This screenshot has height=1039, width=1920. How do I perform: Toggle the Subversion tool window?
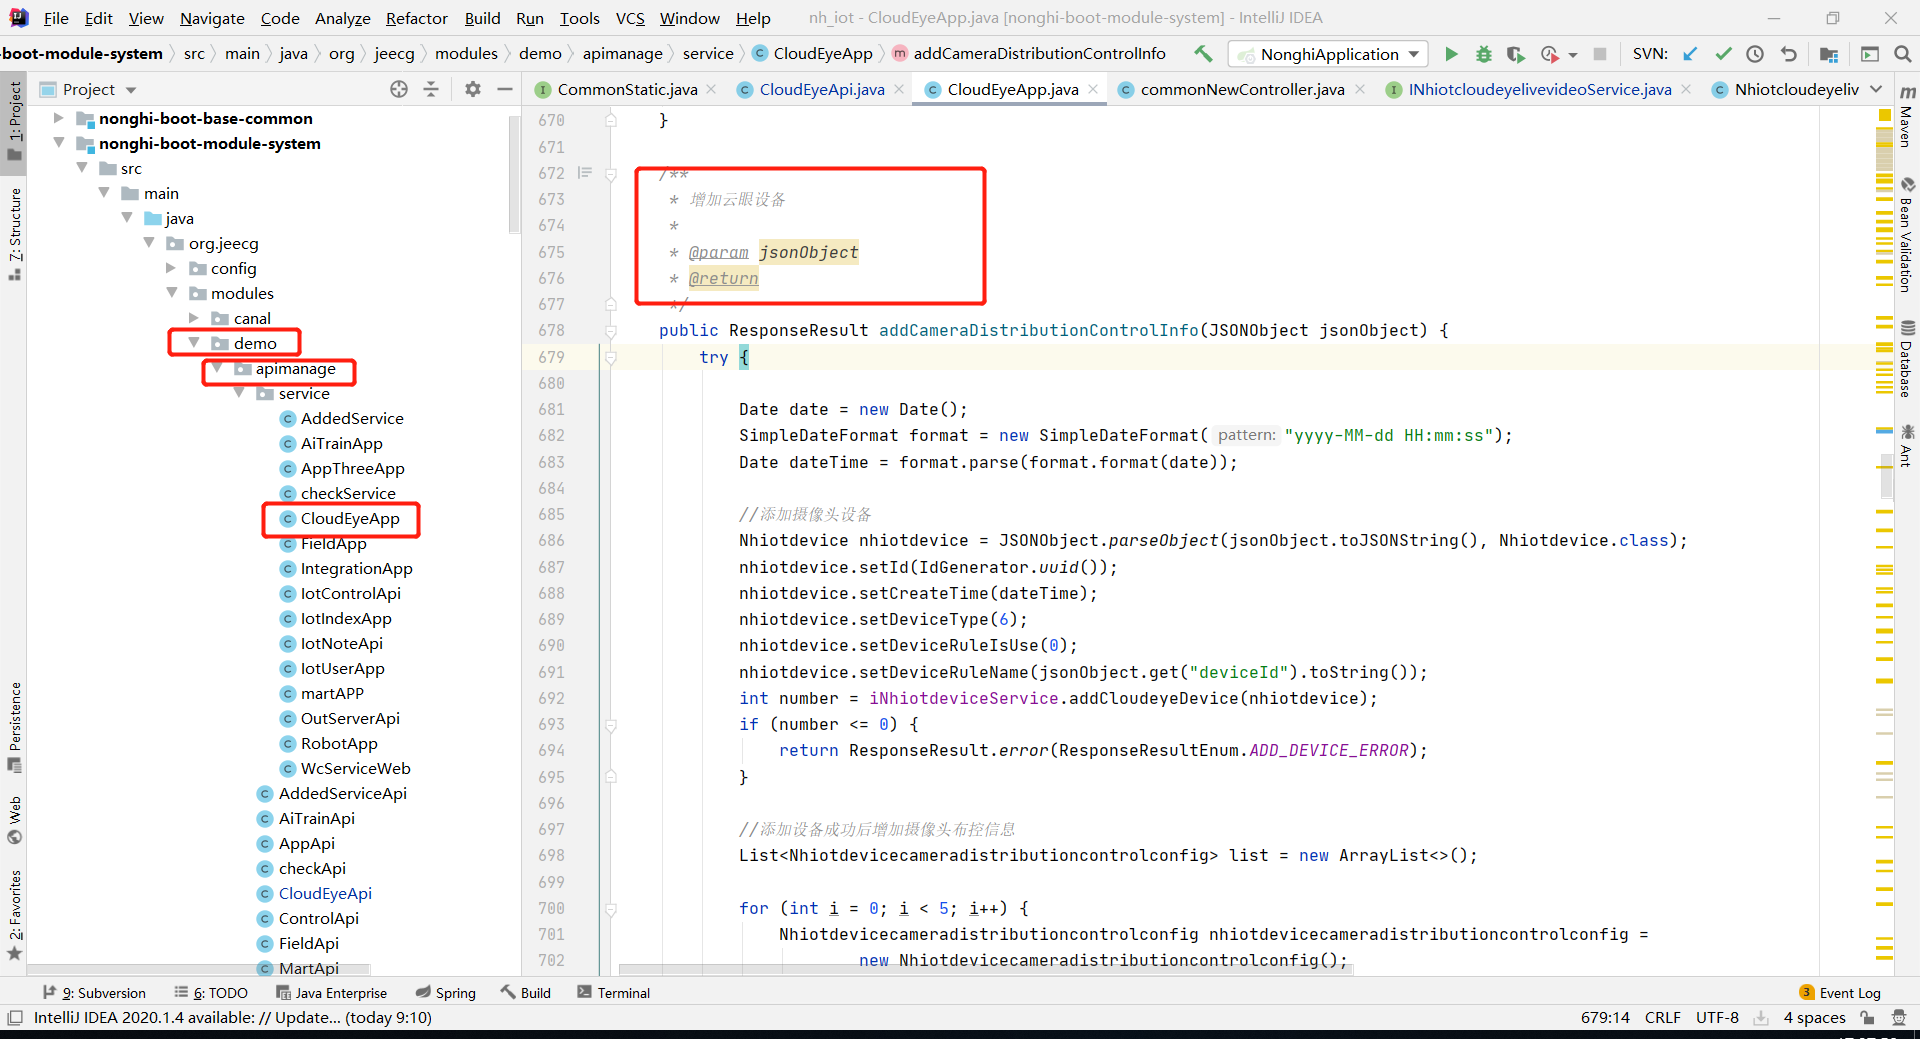(x=94, y=993)
